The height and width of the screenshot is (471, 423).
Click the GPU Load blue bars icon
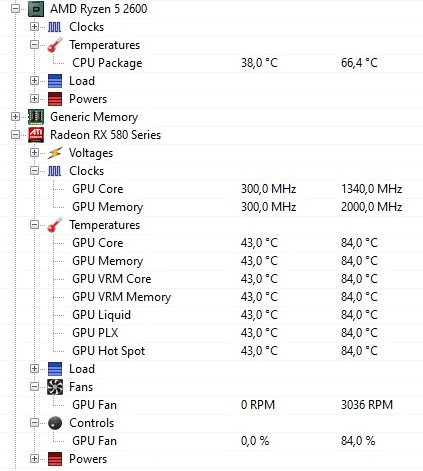[x=55, y=369]
